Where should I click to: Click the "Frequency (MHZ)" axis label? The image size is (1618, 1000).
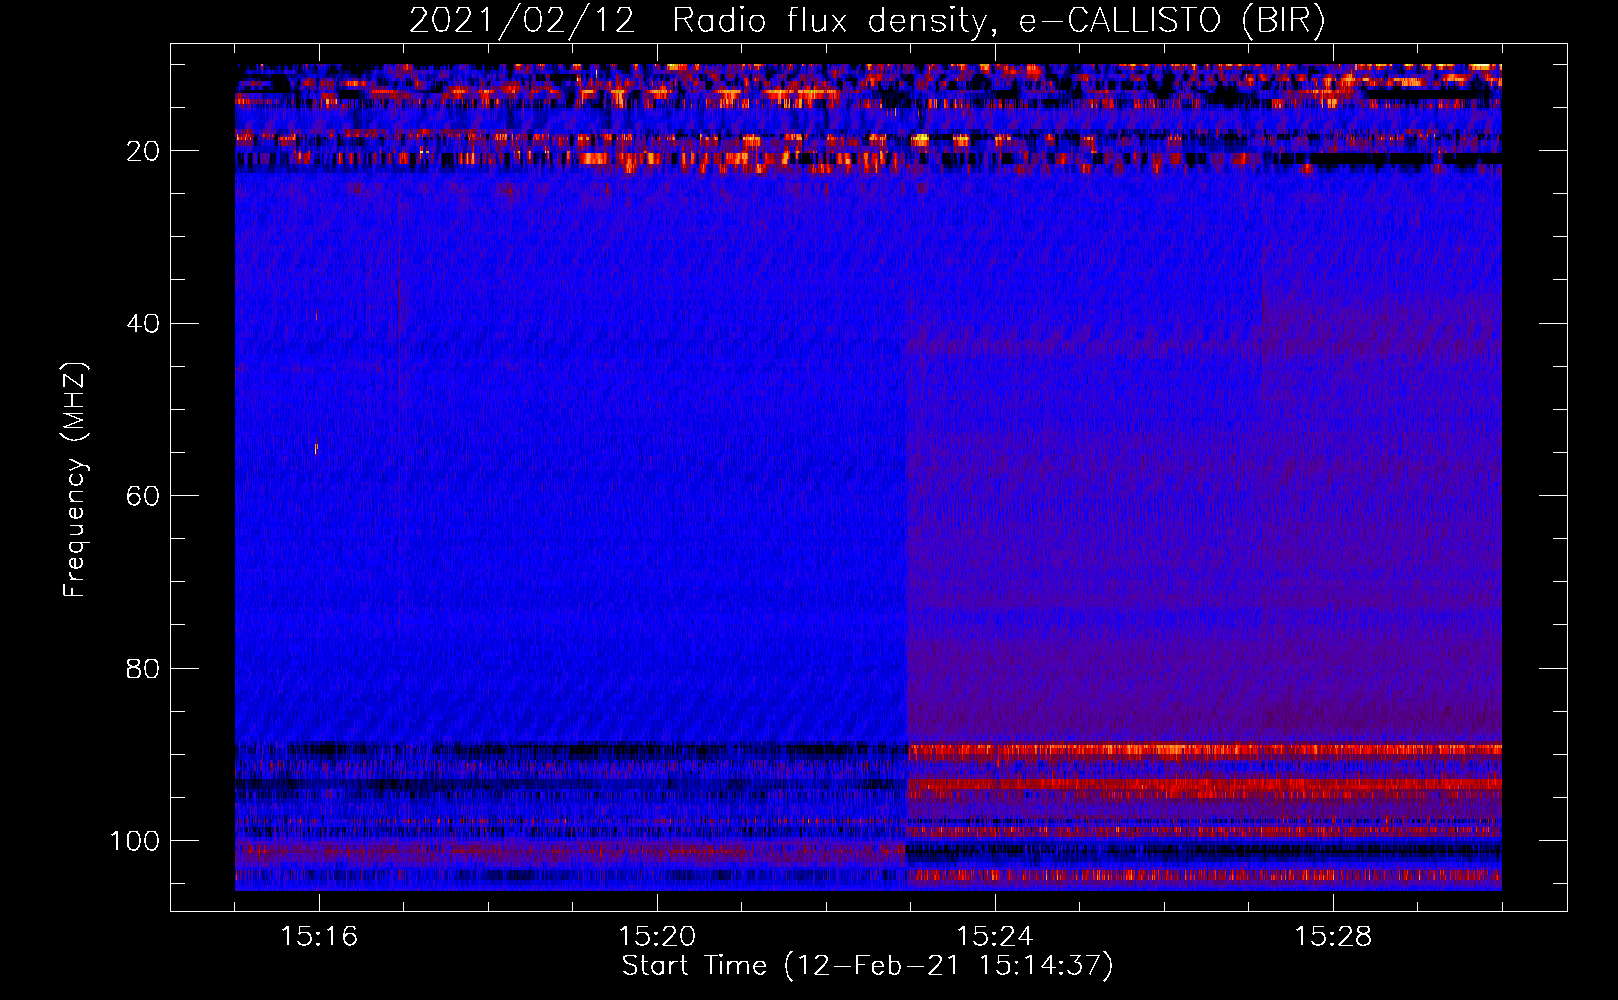click(75, 479)
